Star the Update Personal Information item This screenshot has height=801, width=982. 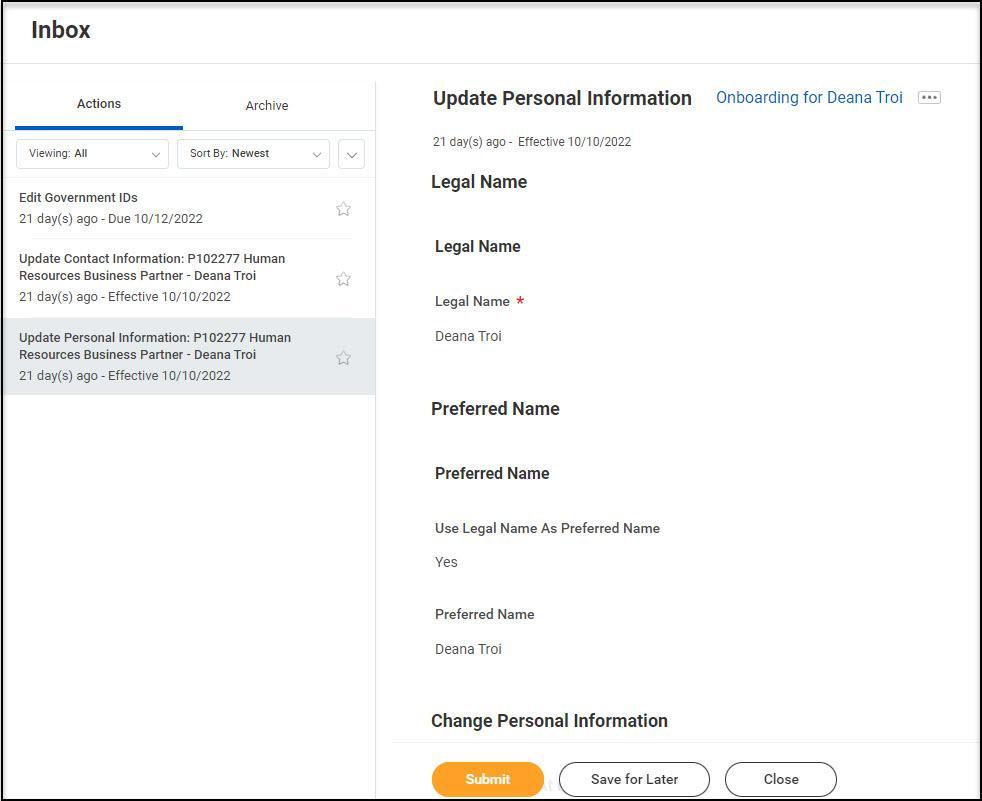(343, 358)
